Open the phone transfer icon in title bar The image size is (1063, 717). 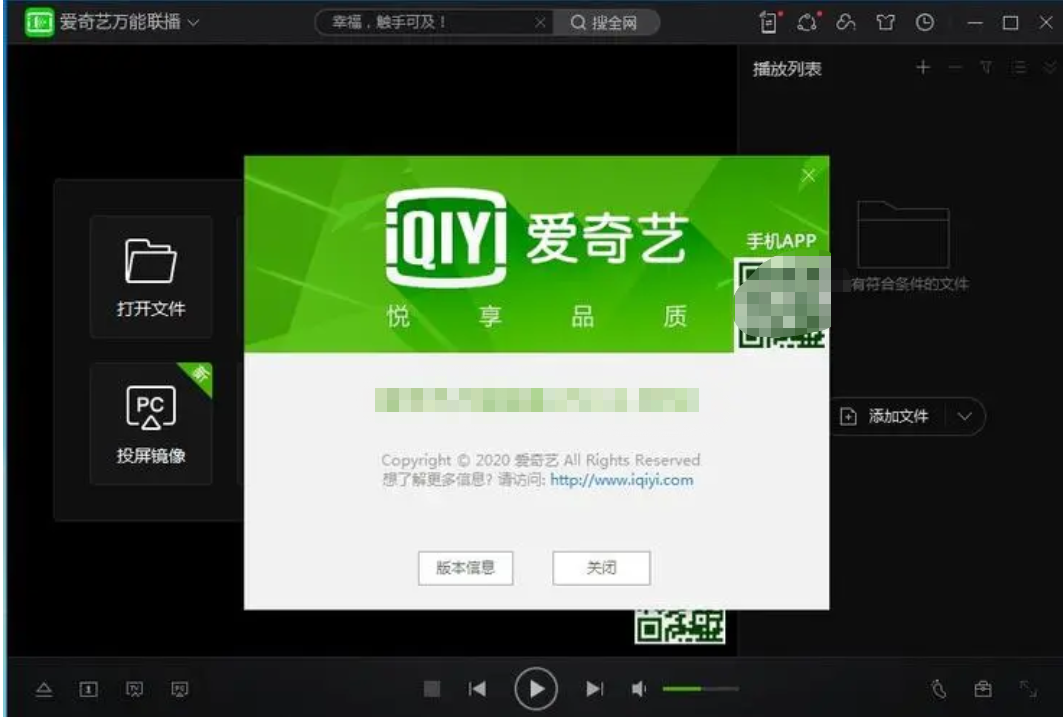coord(769,22)
